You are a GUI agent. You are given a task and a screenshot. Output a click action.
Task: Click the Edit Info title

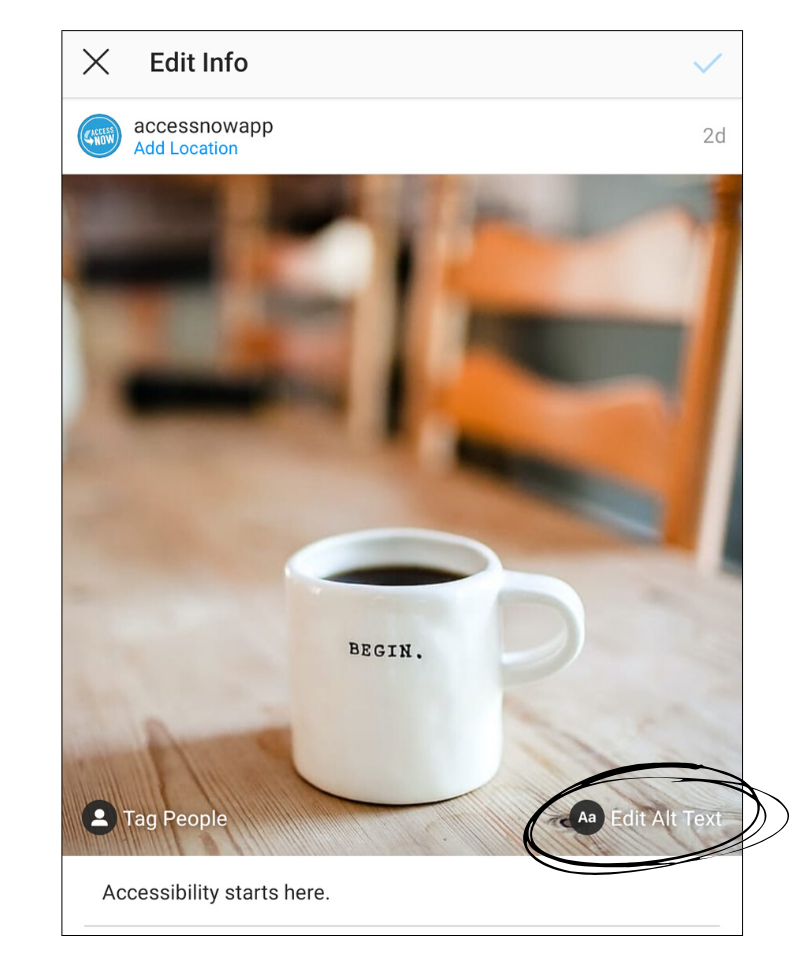(199, 62)
